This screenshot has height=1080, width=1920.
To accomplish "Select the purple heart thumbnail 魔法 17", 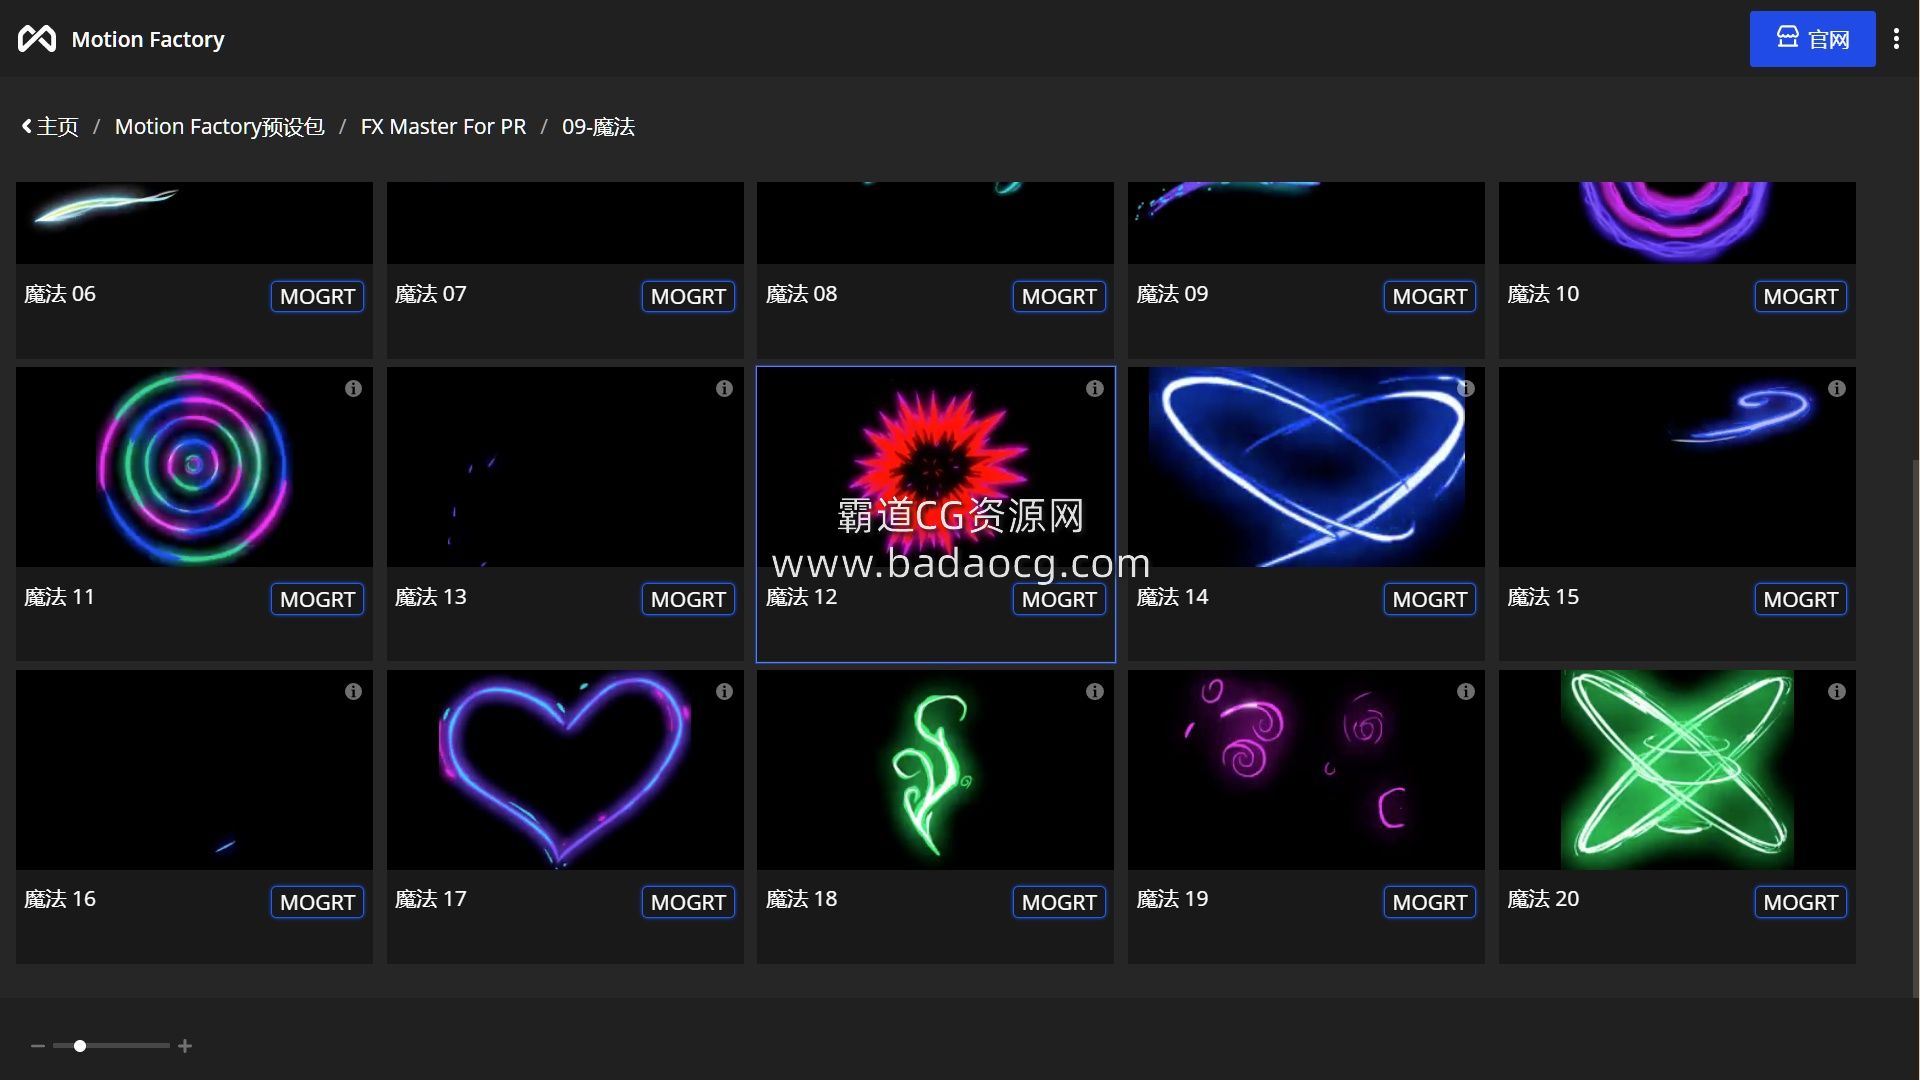I will 565,770.
